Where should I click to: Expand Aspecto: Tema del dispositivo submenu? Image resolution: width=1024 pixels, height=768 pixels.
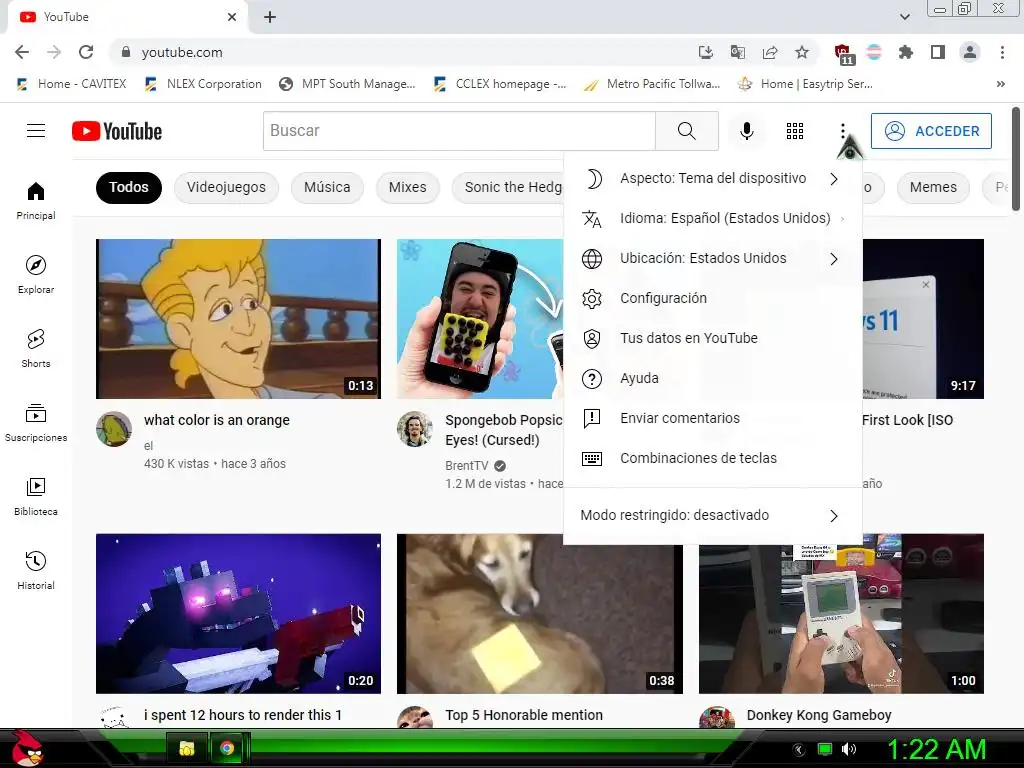[712, 179]
